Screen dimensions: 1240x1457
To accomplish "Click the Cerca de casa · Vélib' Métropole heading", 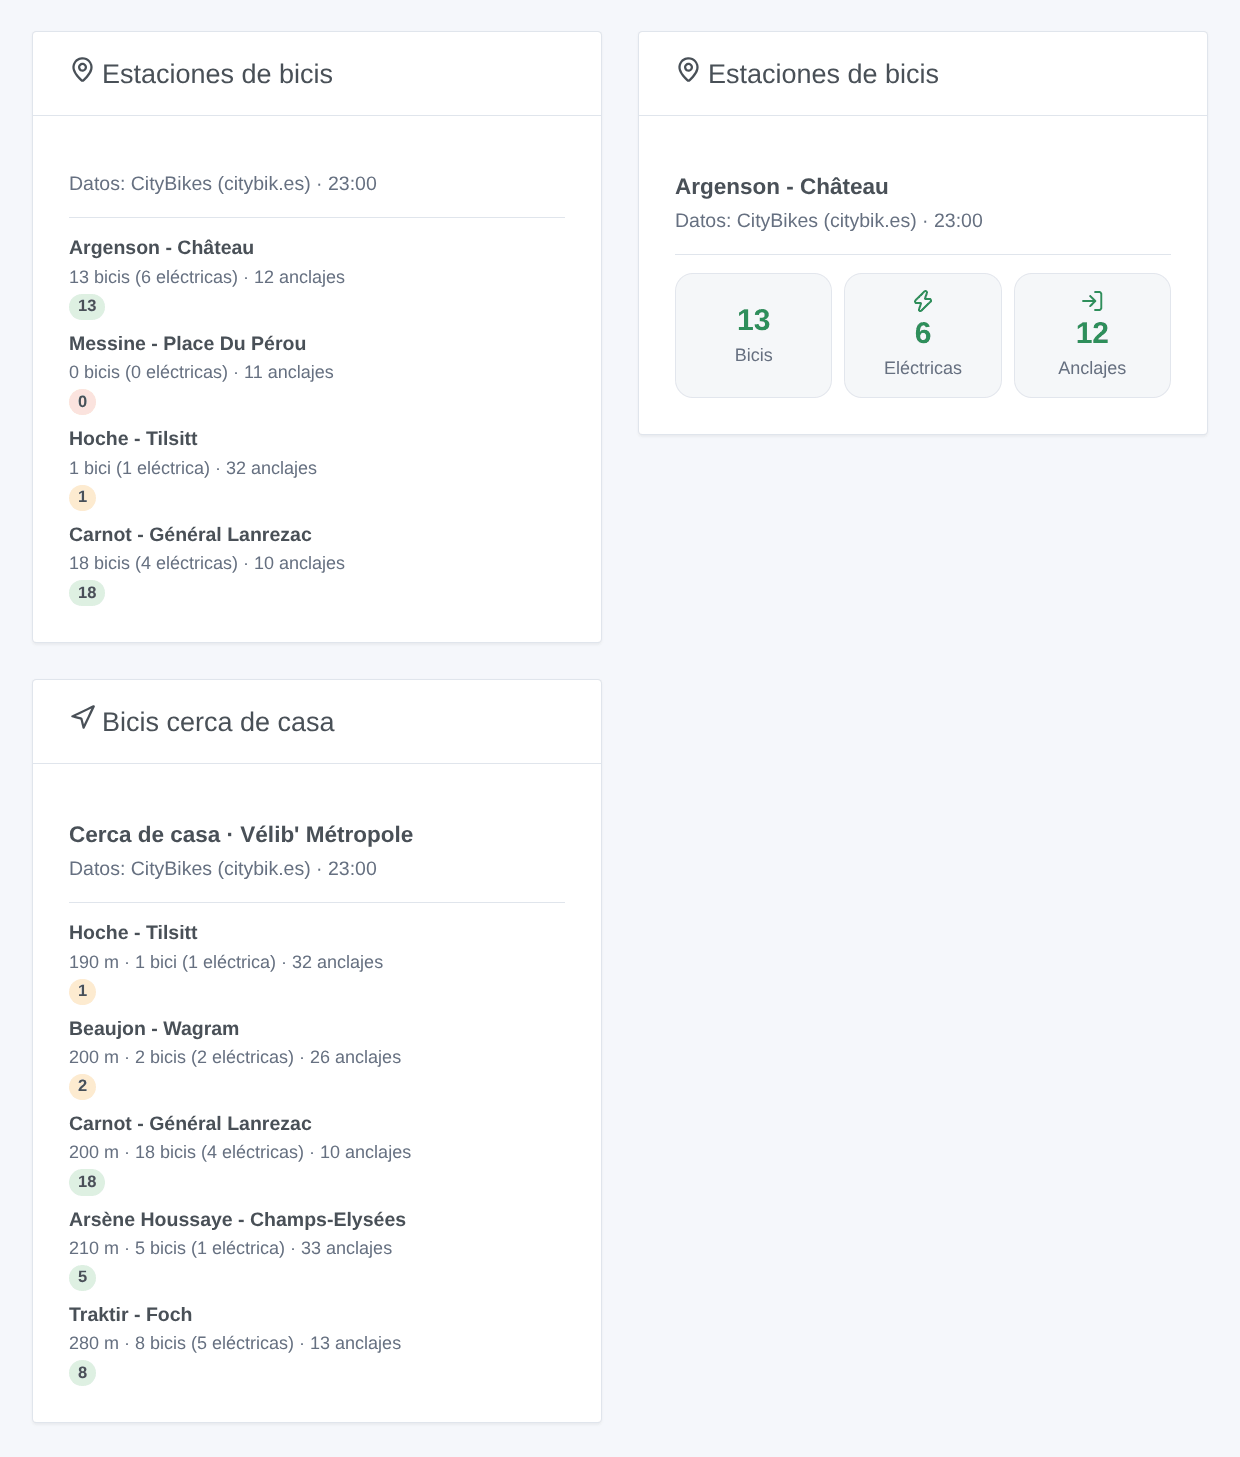I will (x=241, y=834).
